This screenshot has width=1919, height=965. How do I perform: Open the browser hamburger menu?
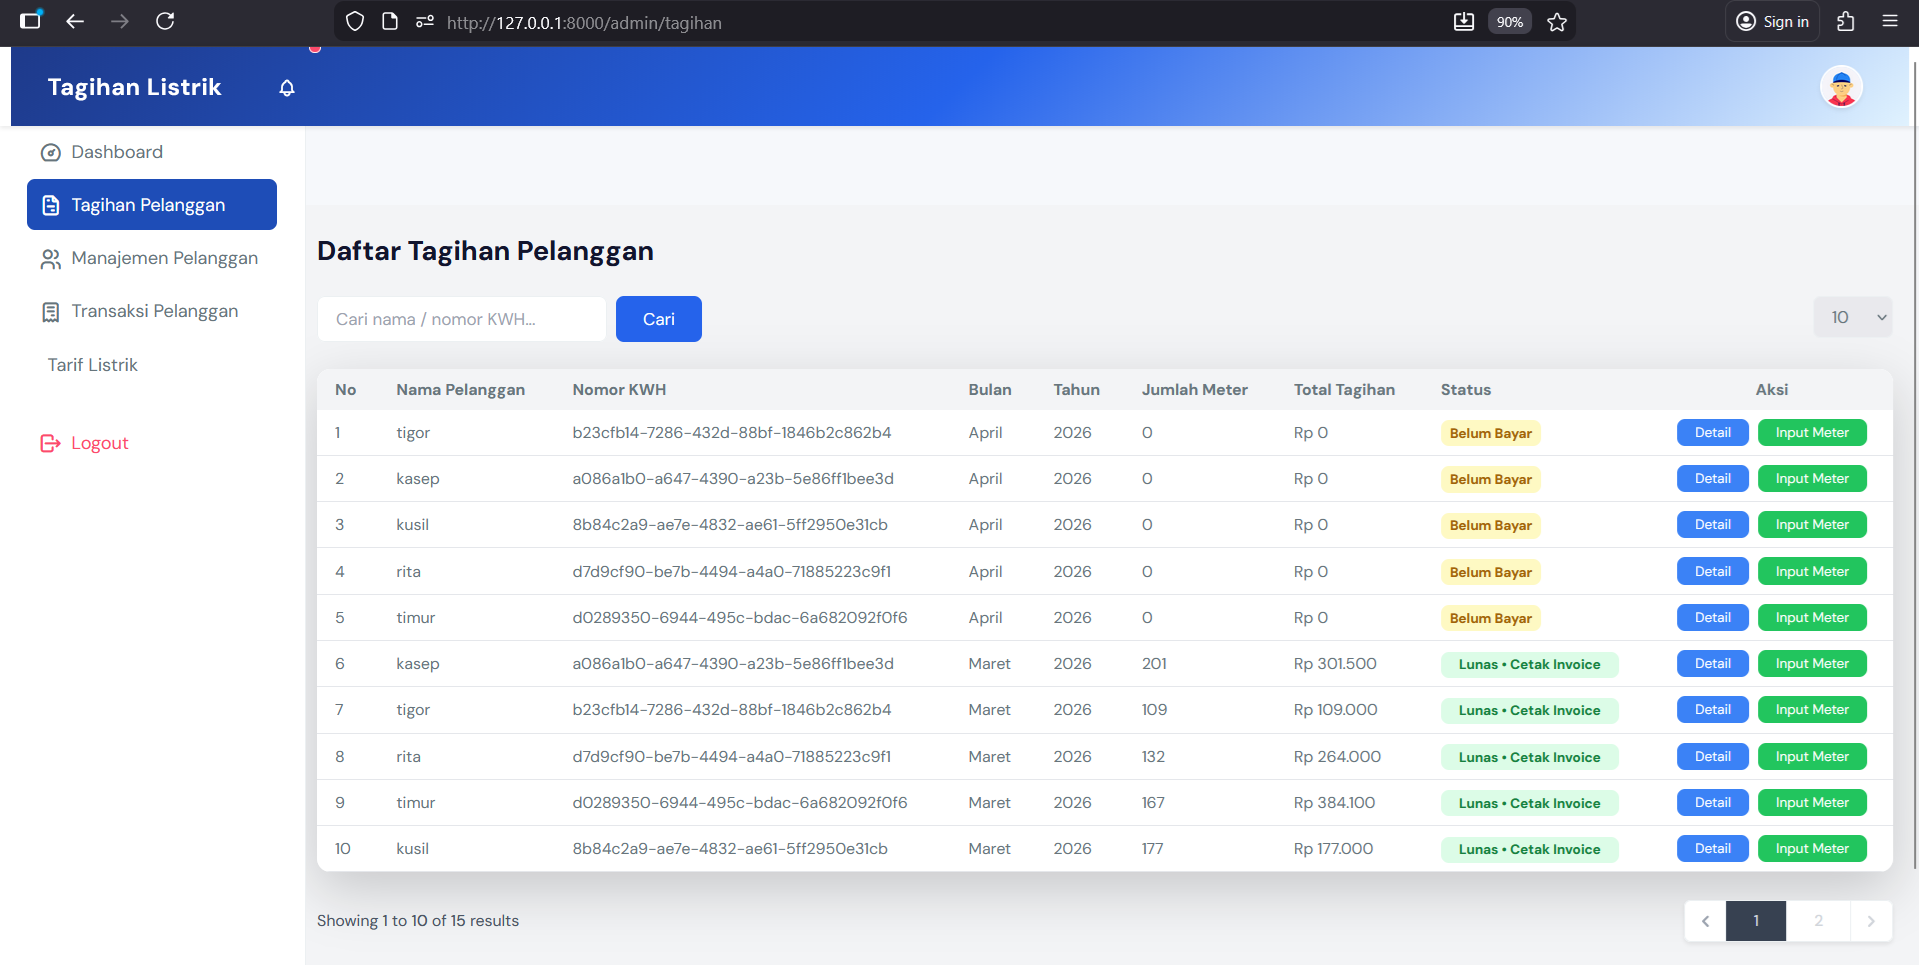(1890, 21)
